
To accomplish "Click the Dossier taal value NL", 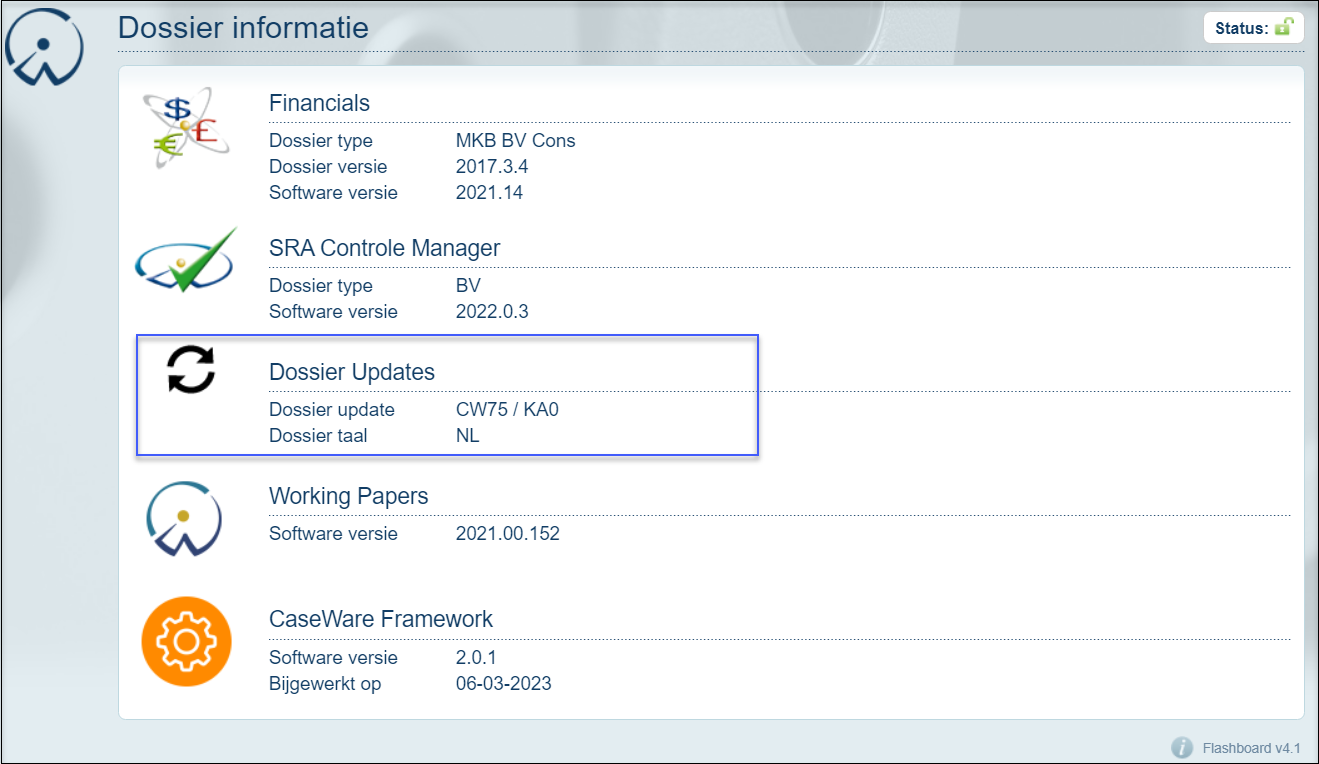I will [467, 436].
